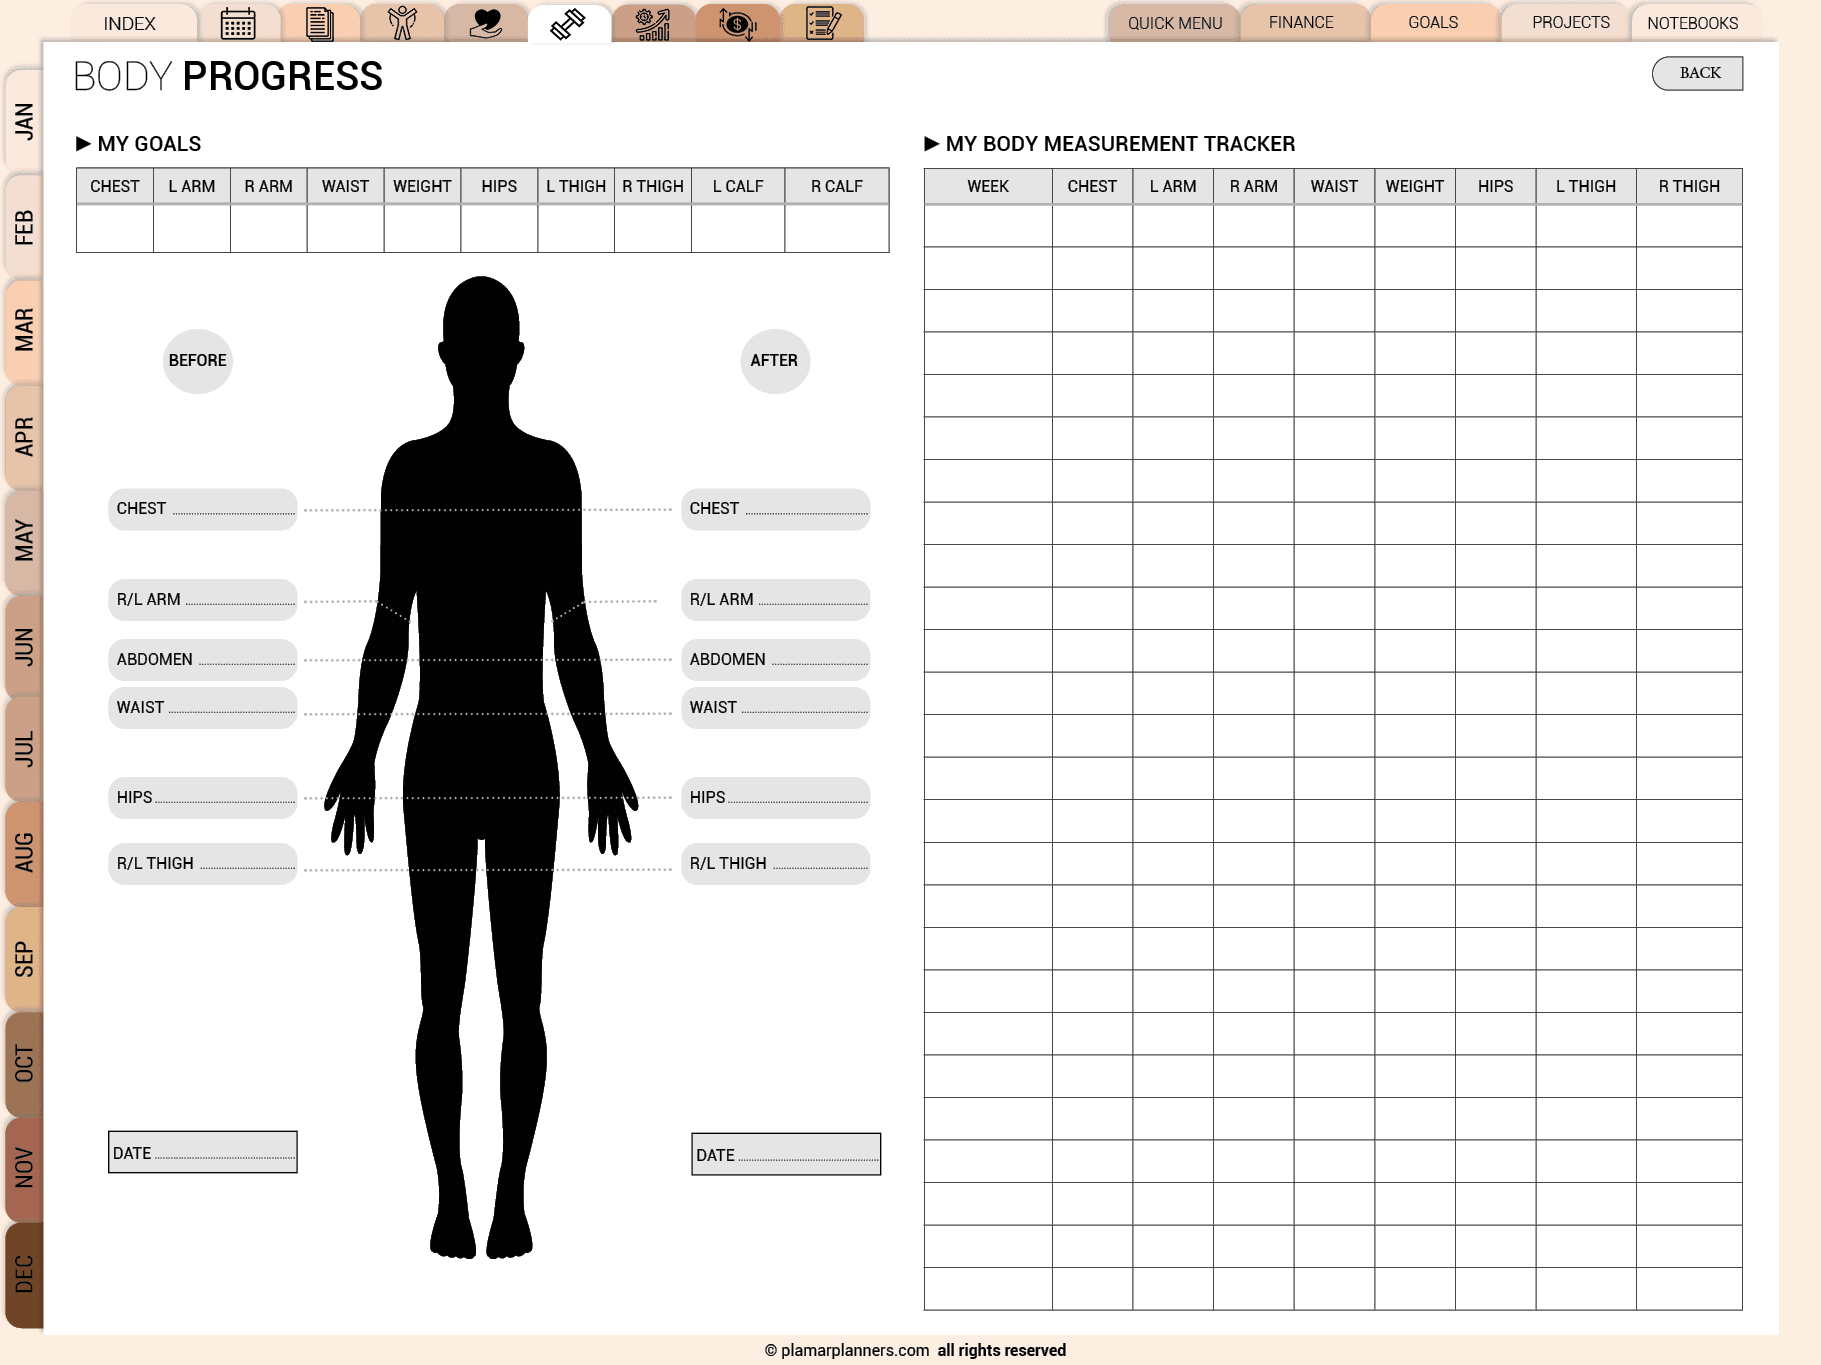This screenshot has width=1821, height=1365.
Task: Select the BEFORE waist measurement field
Action: tap(203, 708)
